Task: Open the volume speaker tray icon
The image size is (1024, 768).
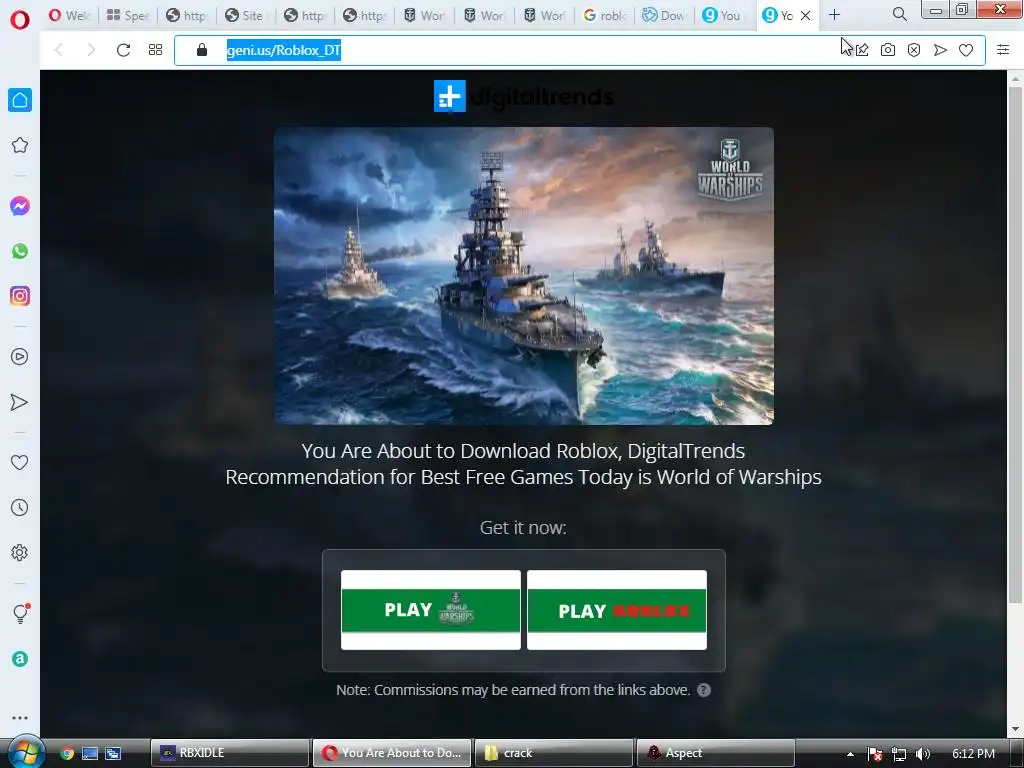Action: (923, 754)
